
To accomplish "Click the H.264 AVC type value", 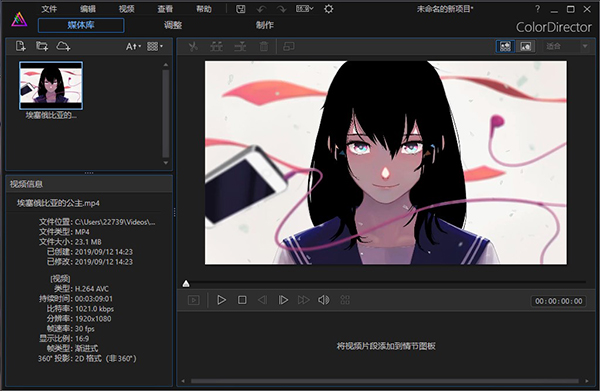I will [92, 289].
